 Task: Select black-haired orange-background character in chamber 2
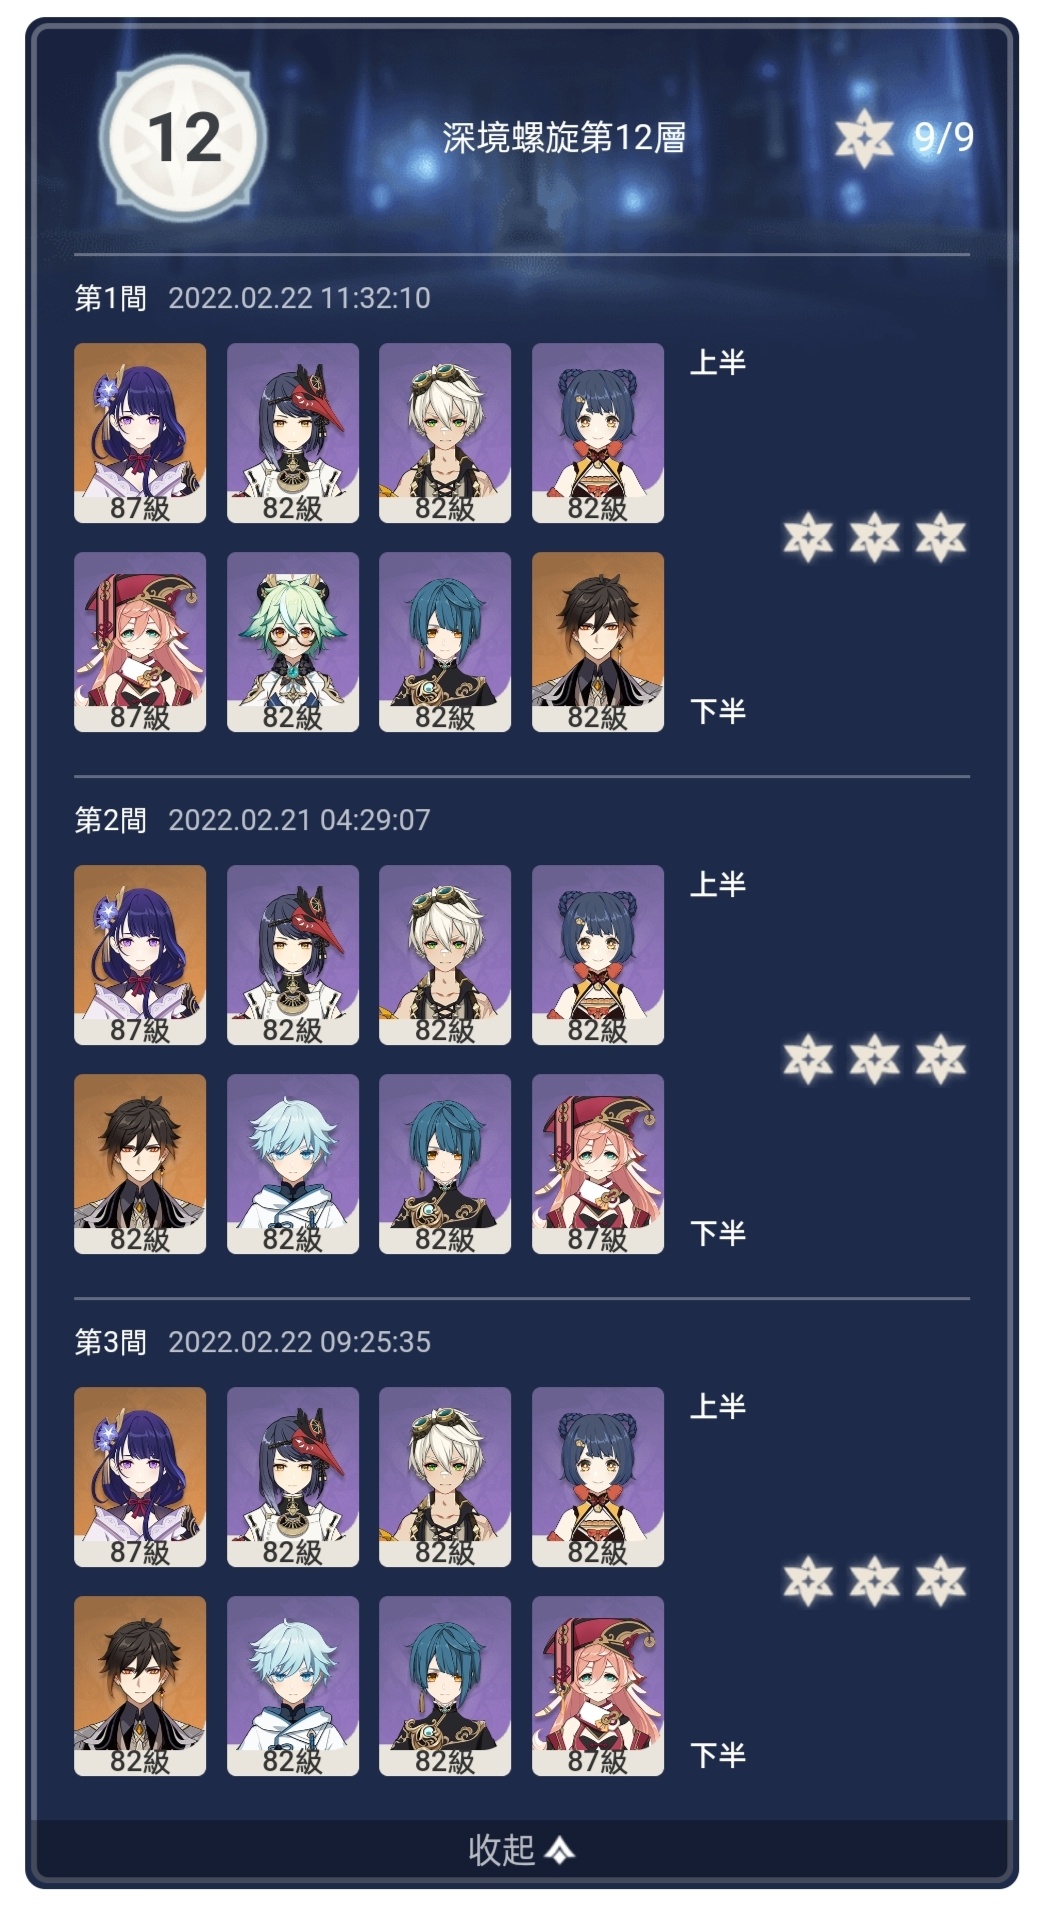[x=140, y=1164]
